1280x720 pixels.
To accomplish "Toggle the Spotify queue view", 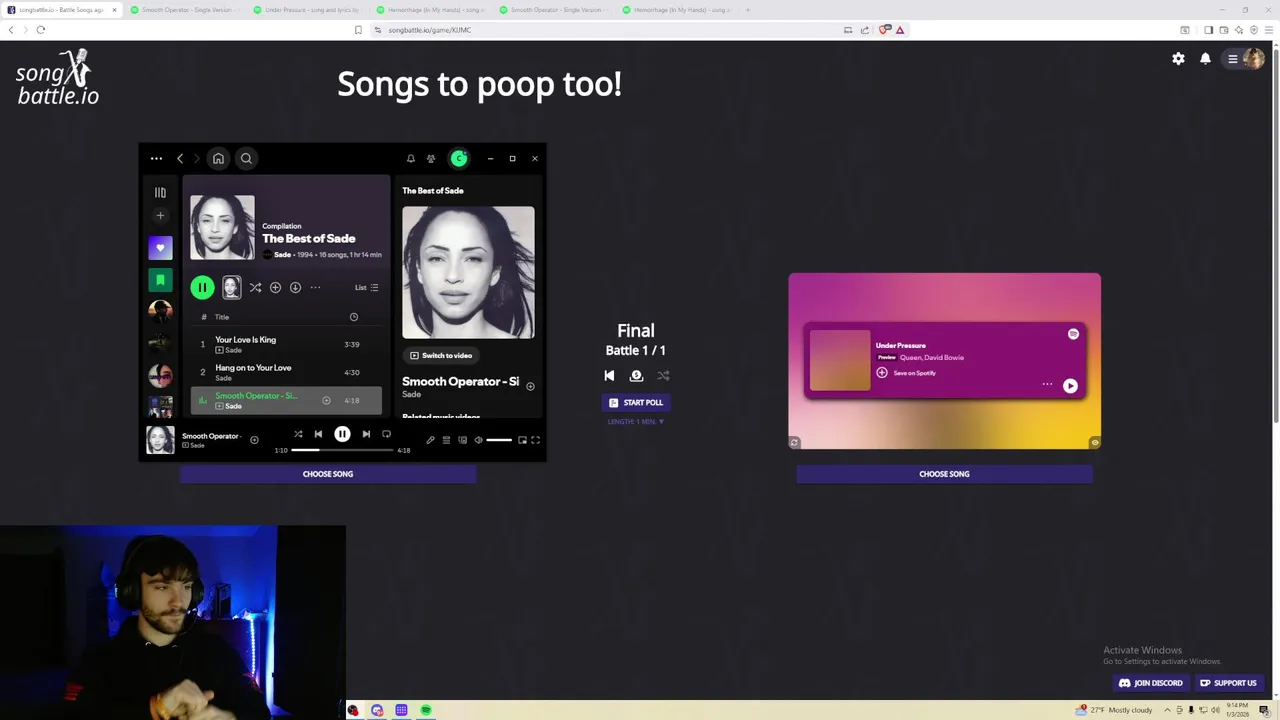I will pos(446,440).
